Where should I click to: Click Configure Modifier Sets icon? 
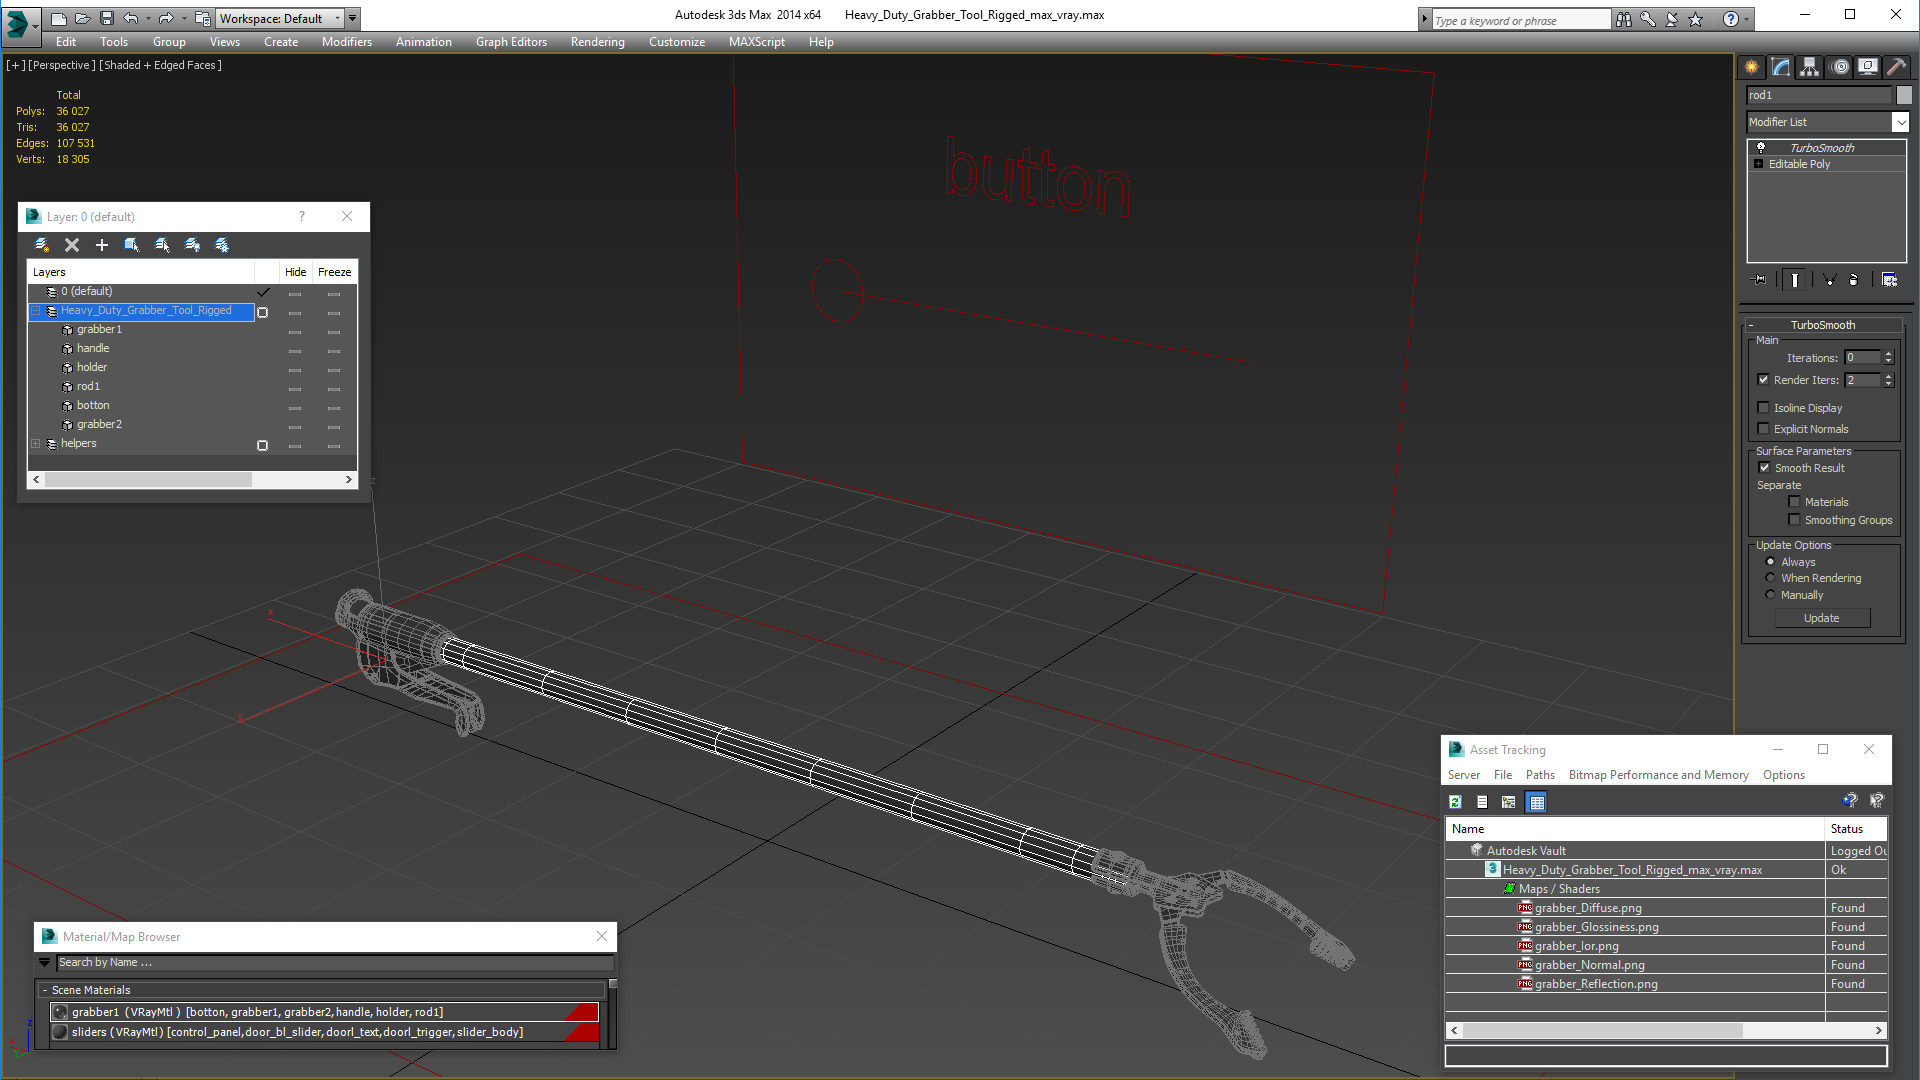point(1889,280)
